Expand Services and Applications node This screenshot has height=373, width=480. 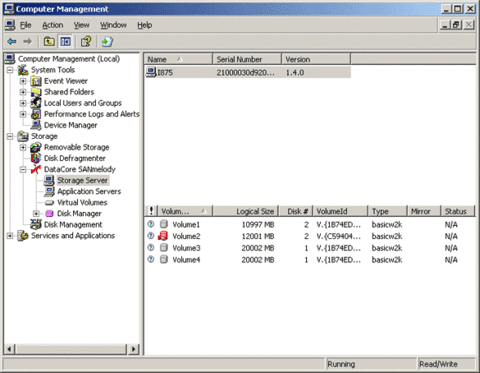click(x=10, y=235)
